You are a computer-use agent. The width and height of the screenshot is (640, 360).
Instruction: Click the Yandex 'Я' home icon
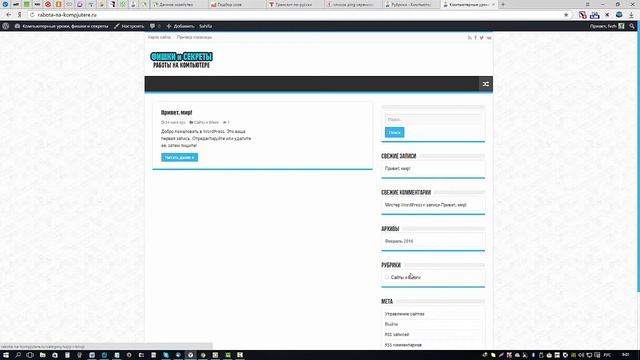[x=19, y=15]
